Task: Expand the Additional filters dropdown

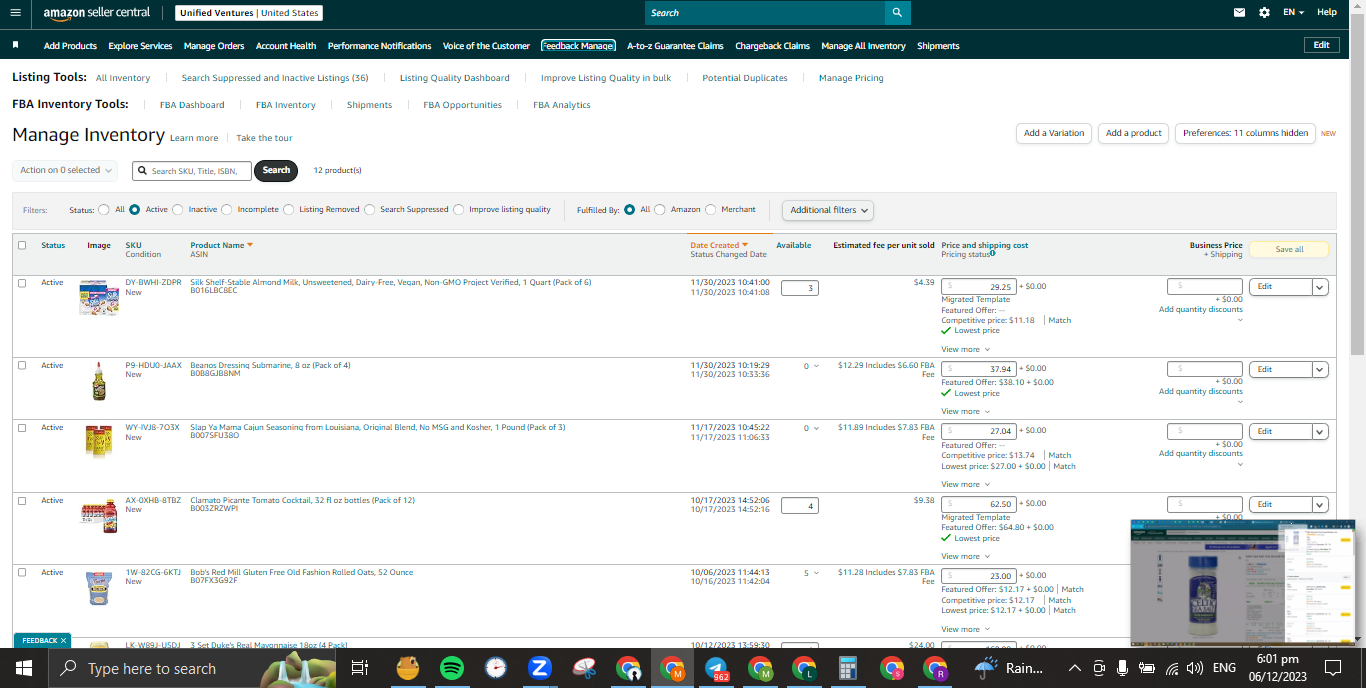Action: pos(828,210)
